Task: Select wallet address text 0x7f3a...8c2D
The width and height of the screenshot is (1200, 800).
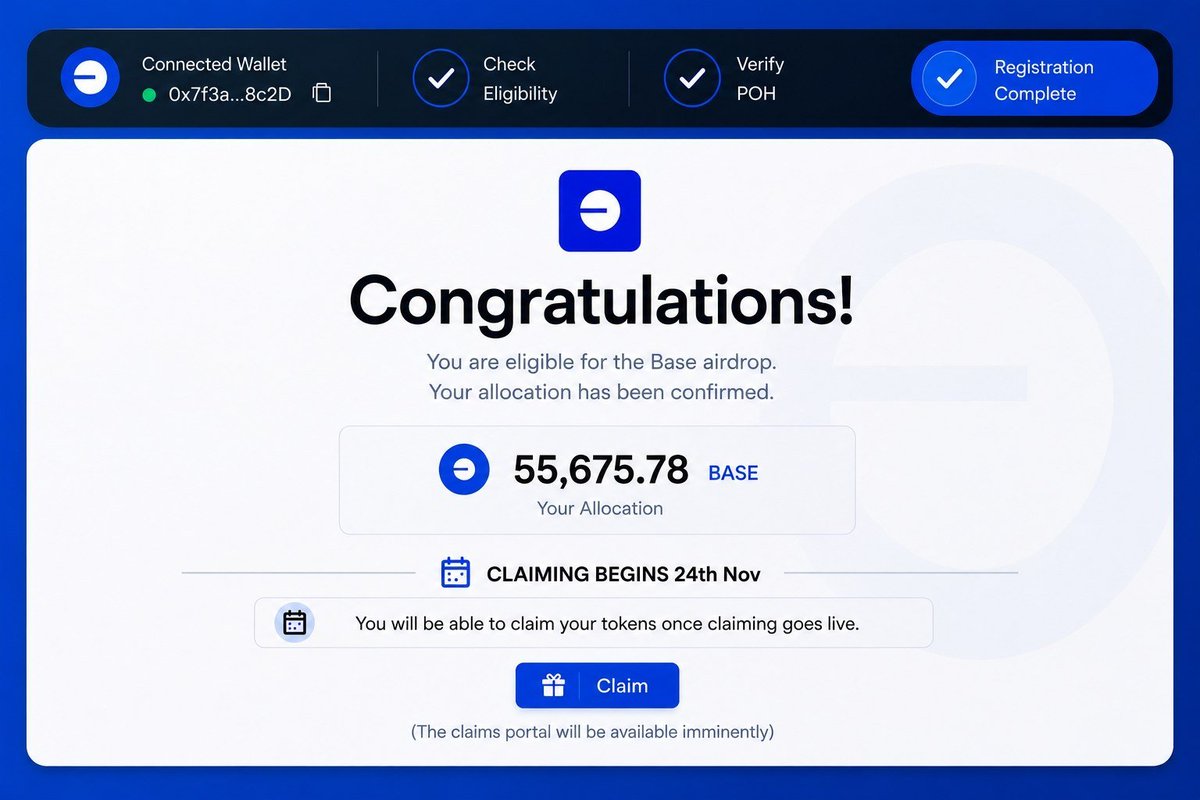Action: 230,95
